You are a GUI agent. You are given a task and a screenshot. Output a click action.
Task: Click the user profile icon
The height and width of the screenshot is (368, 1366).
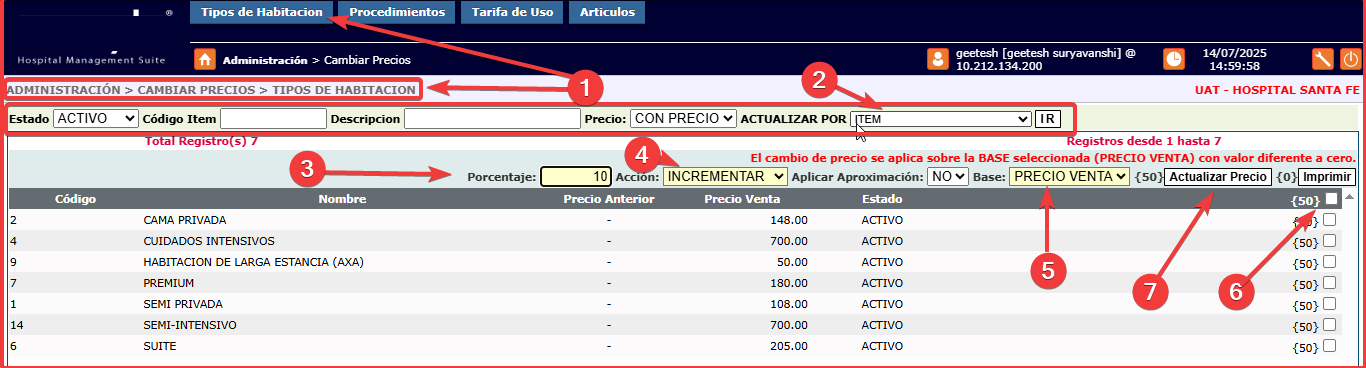938,59
